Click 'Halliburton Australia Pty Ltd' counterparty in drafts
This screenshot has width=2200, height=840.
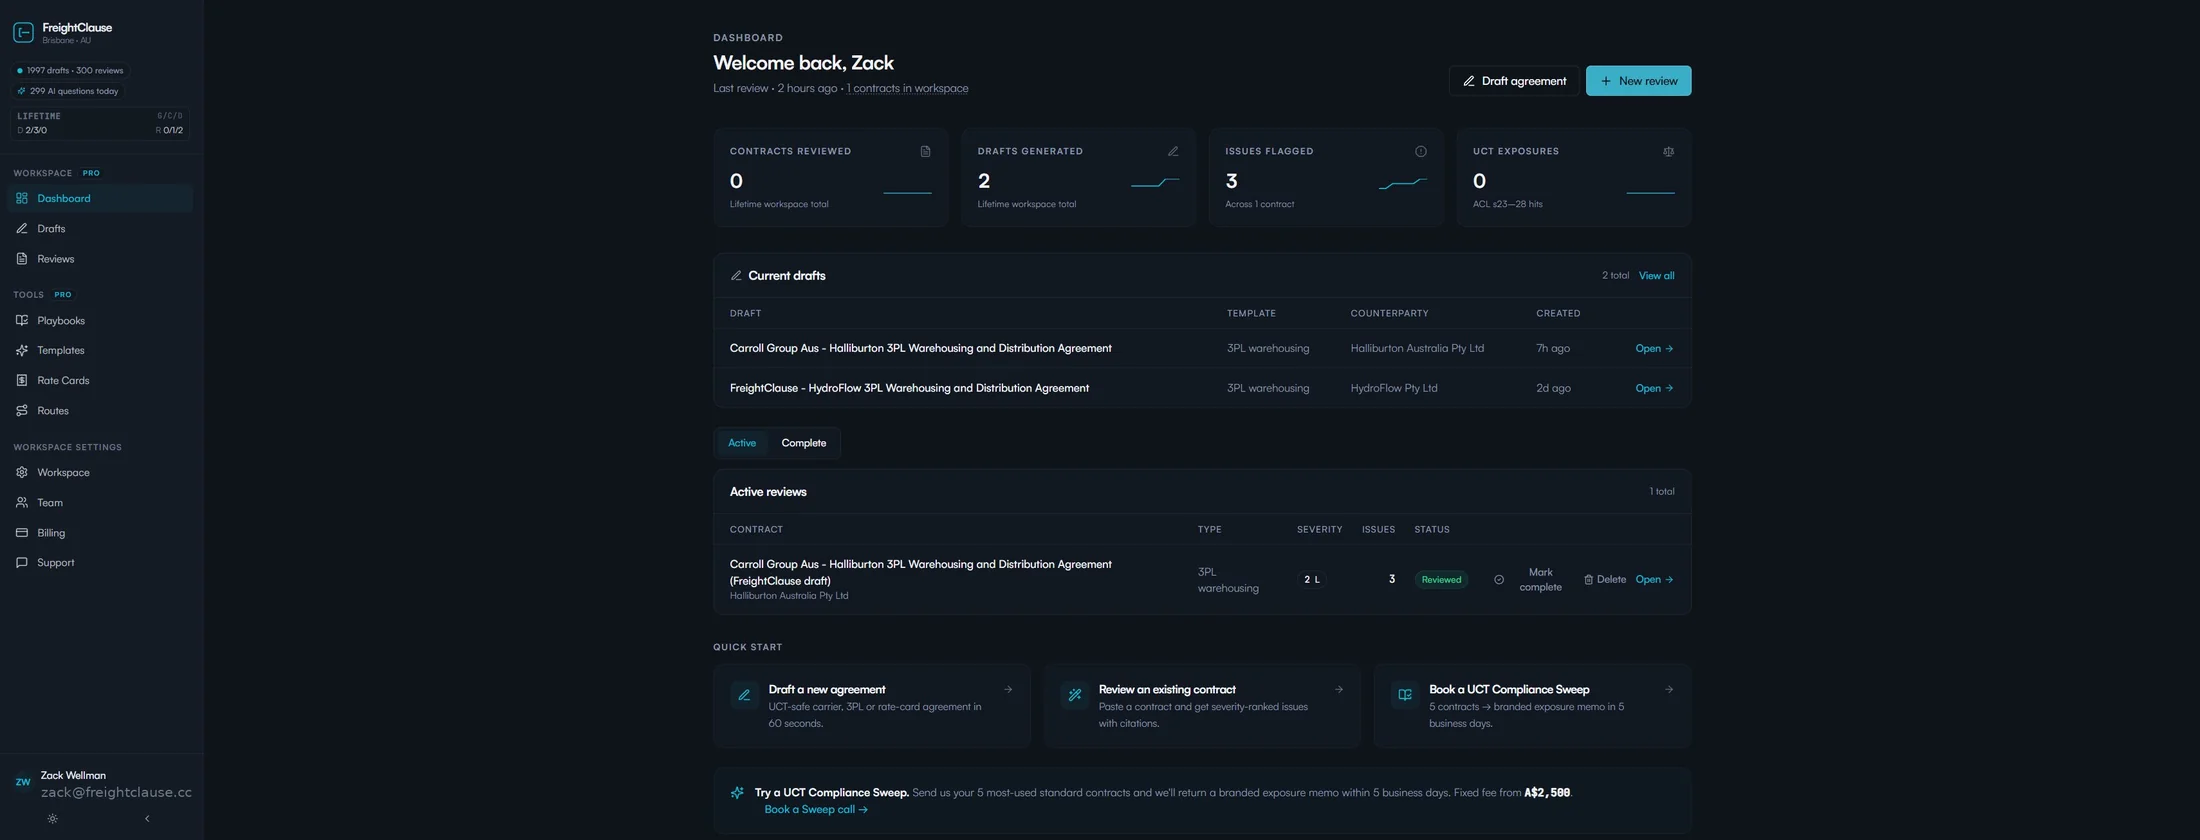pos(1417,348)
